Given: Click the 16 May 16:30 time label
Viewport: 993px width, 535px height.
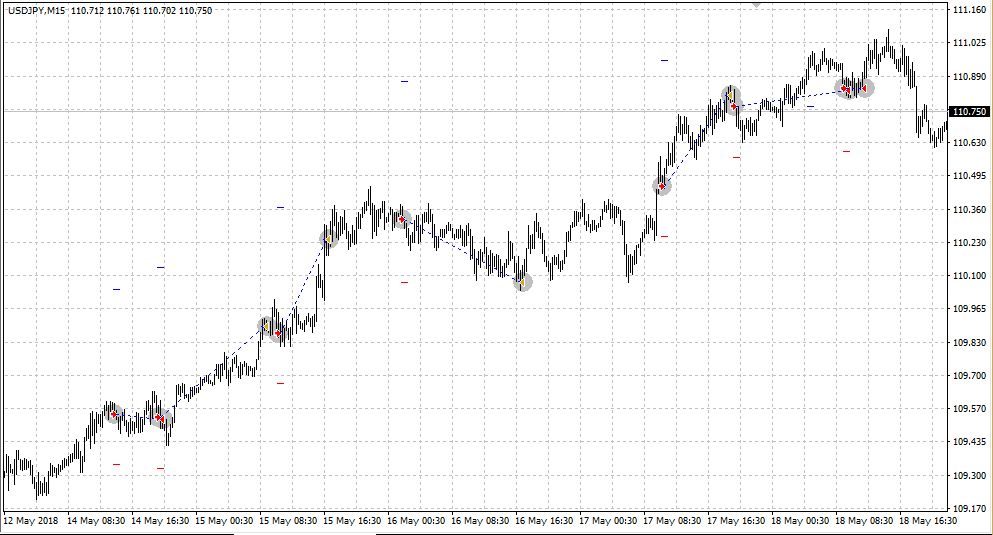Looking at the screenshot, I should click(543, 521).
